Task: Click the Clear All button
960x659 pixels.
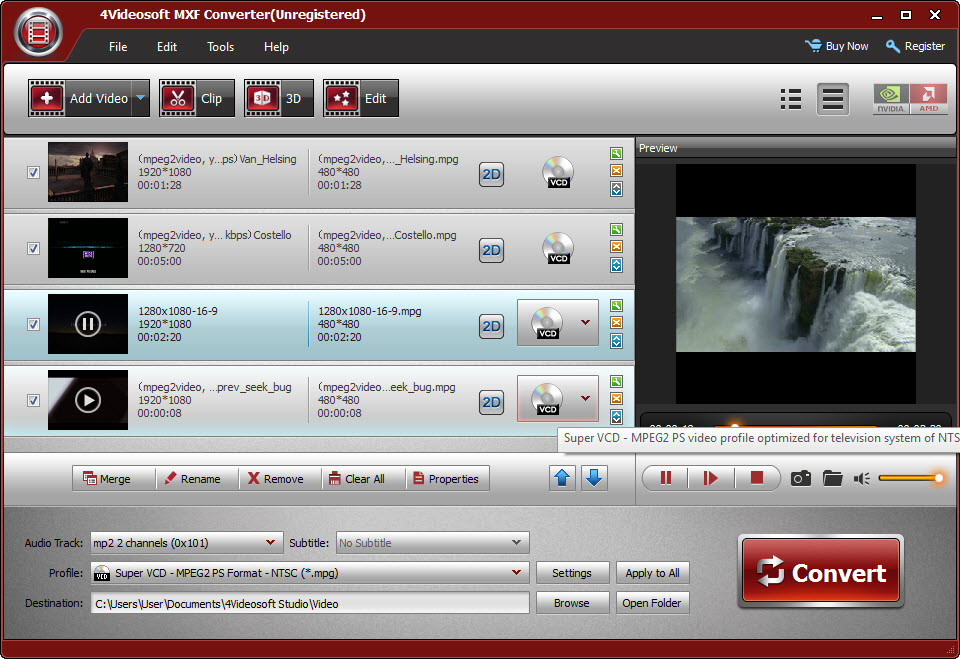Action: [x=363, y=479]
